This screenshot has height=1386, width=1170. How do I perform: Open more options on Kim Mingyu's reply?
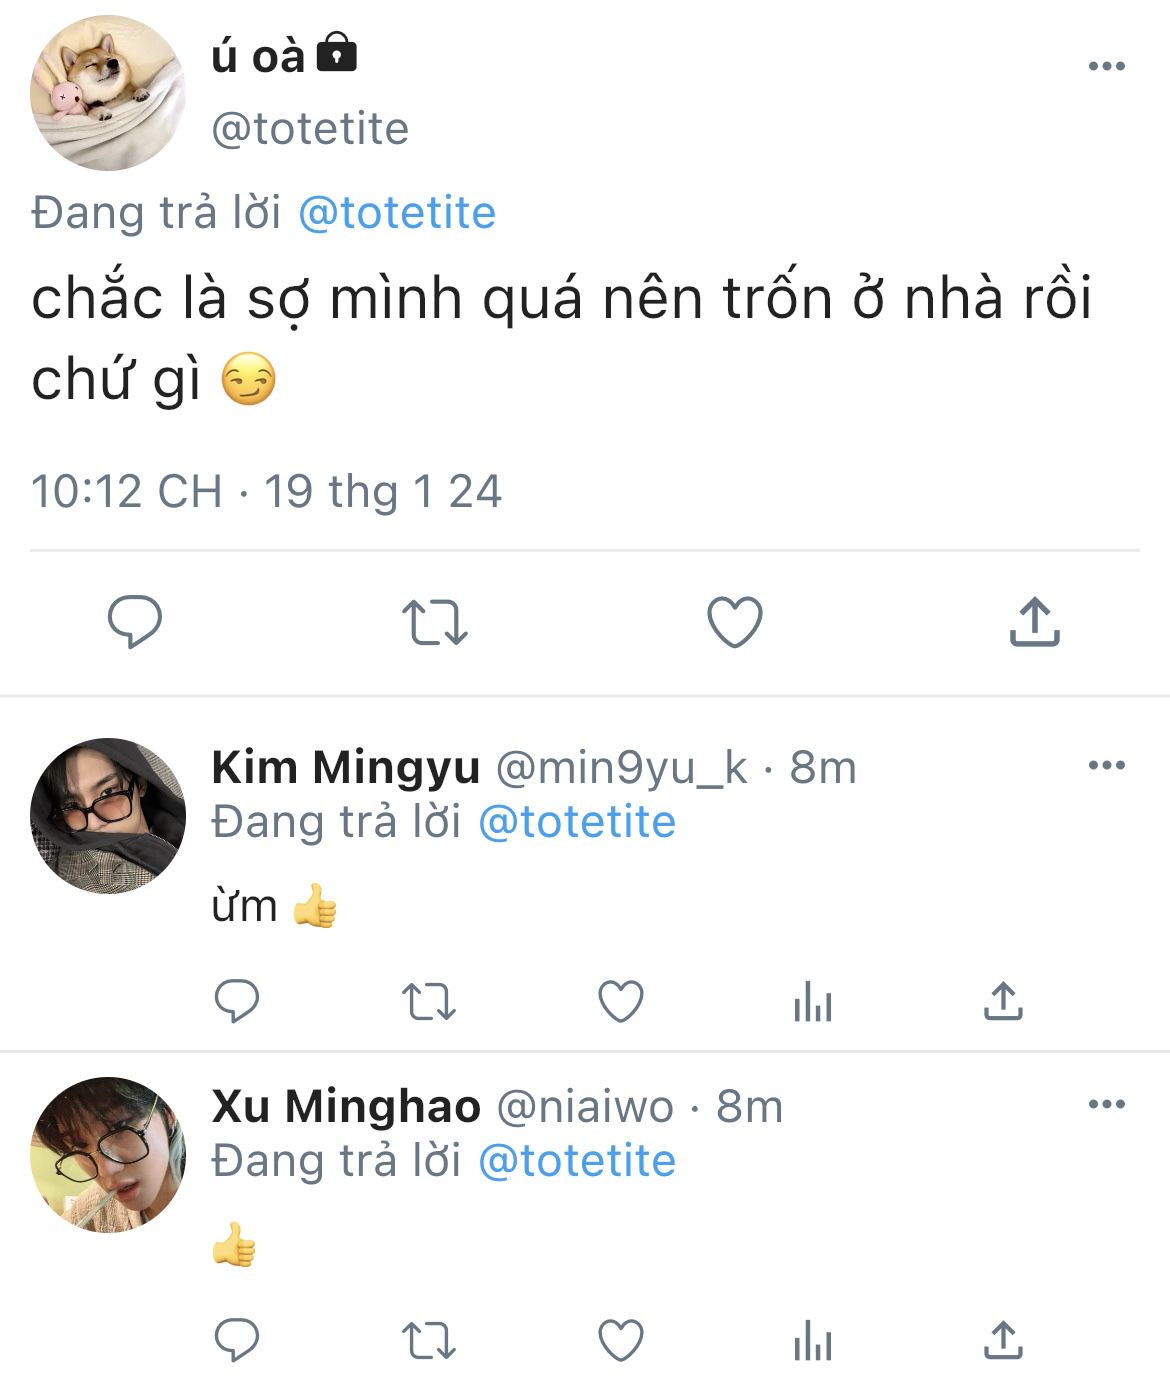[1106, 766]
